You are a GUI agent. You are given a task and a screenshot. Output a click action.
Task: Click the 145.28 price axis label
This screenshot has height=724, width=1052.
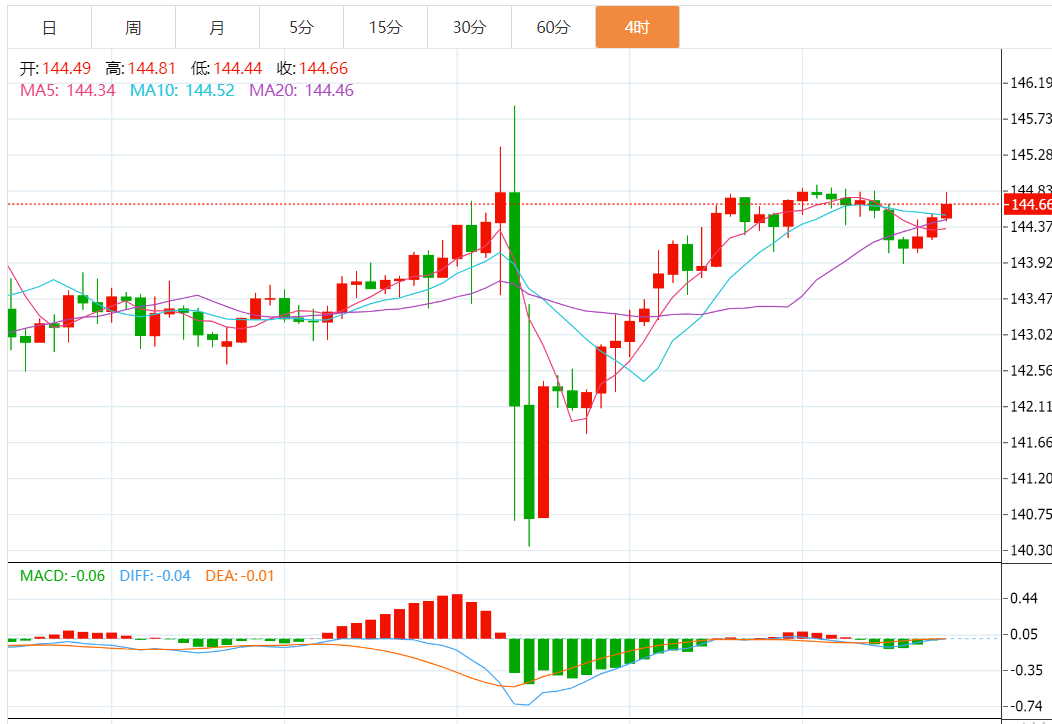tap(1031, 155)
